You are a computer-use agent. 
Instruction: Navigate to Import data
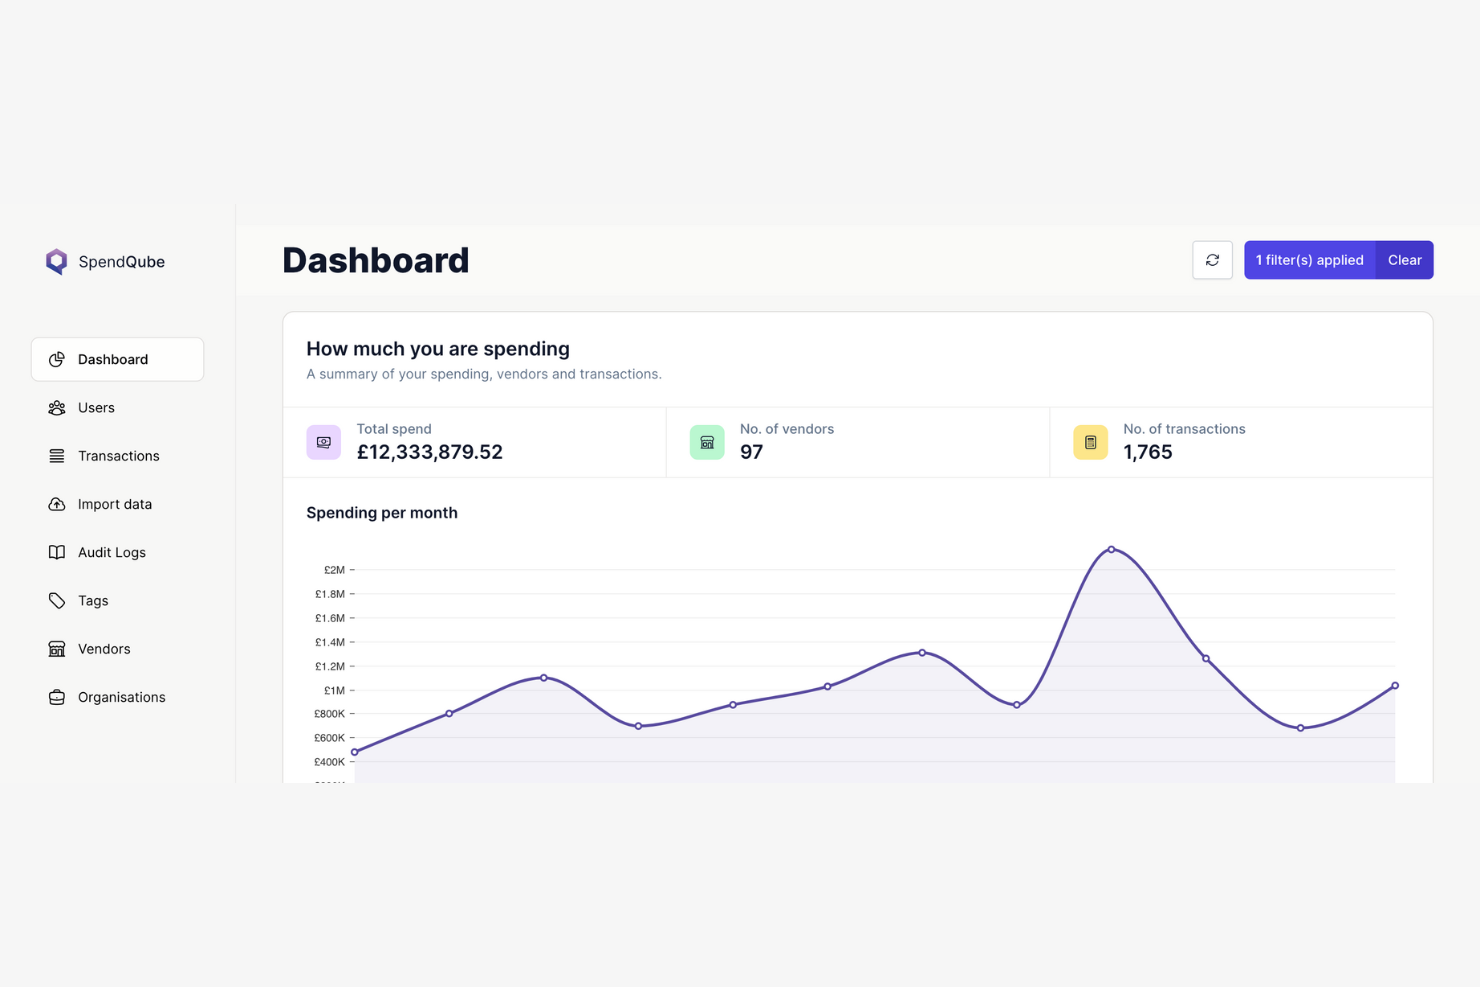pos(117,504)
